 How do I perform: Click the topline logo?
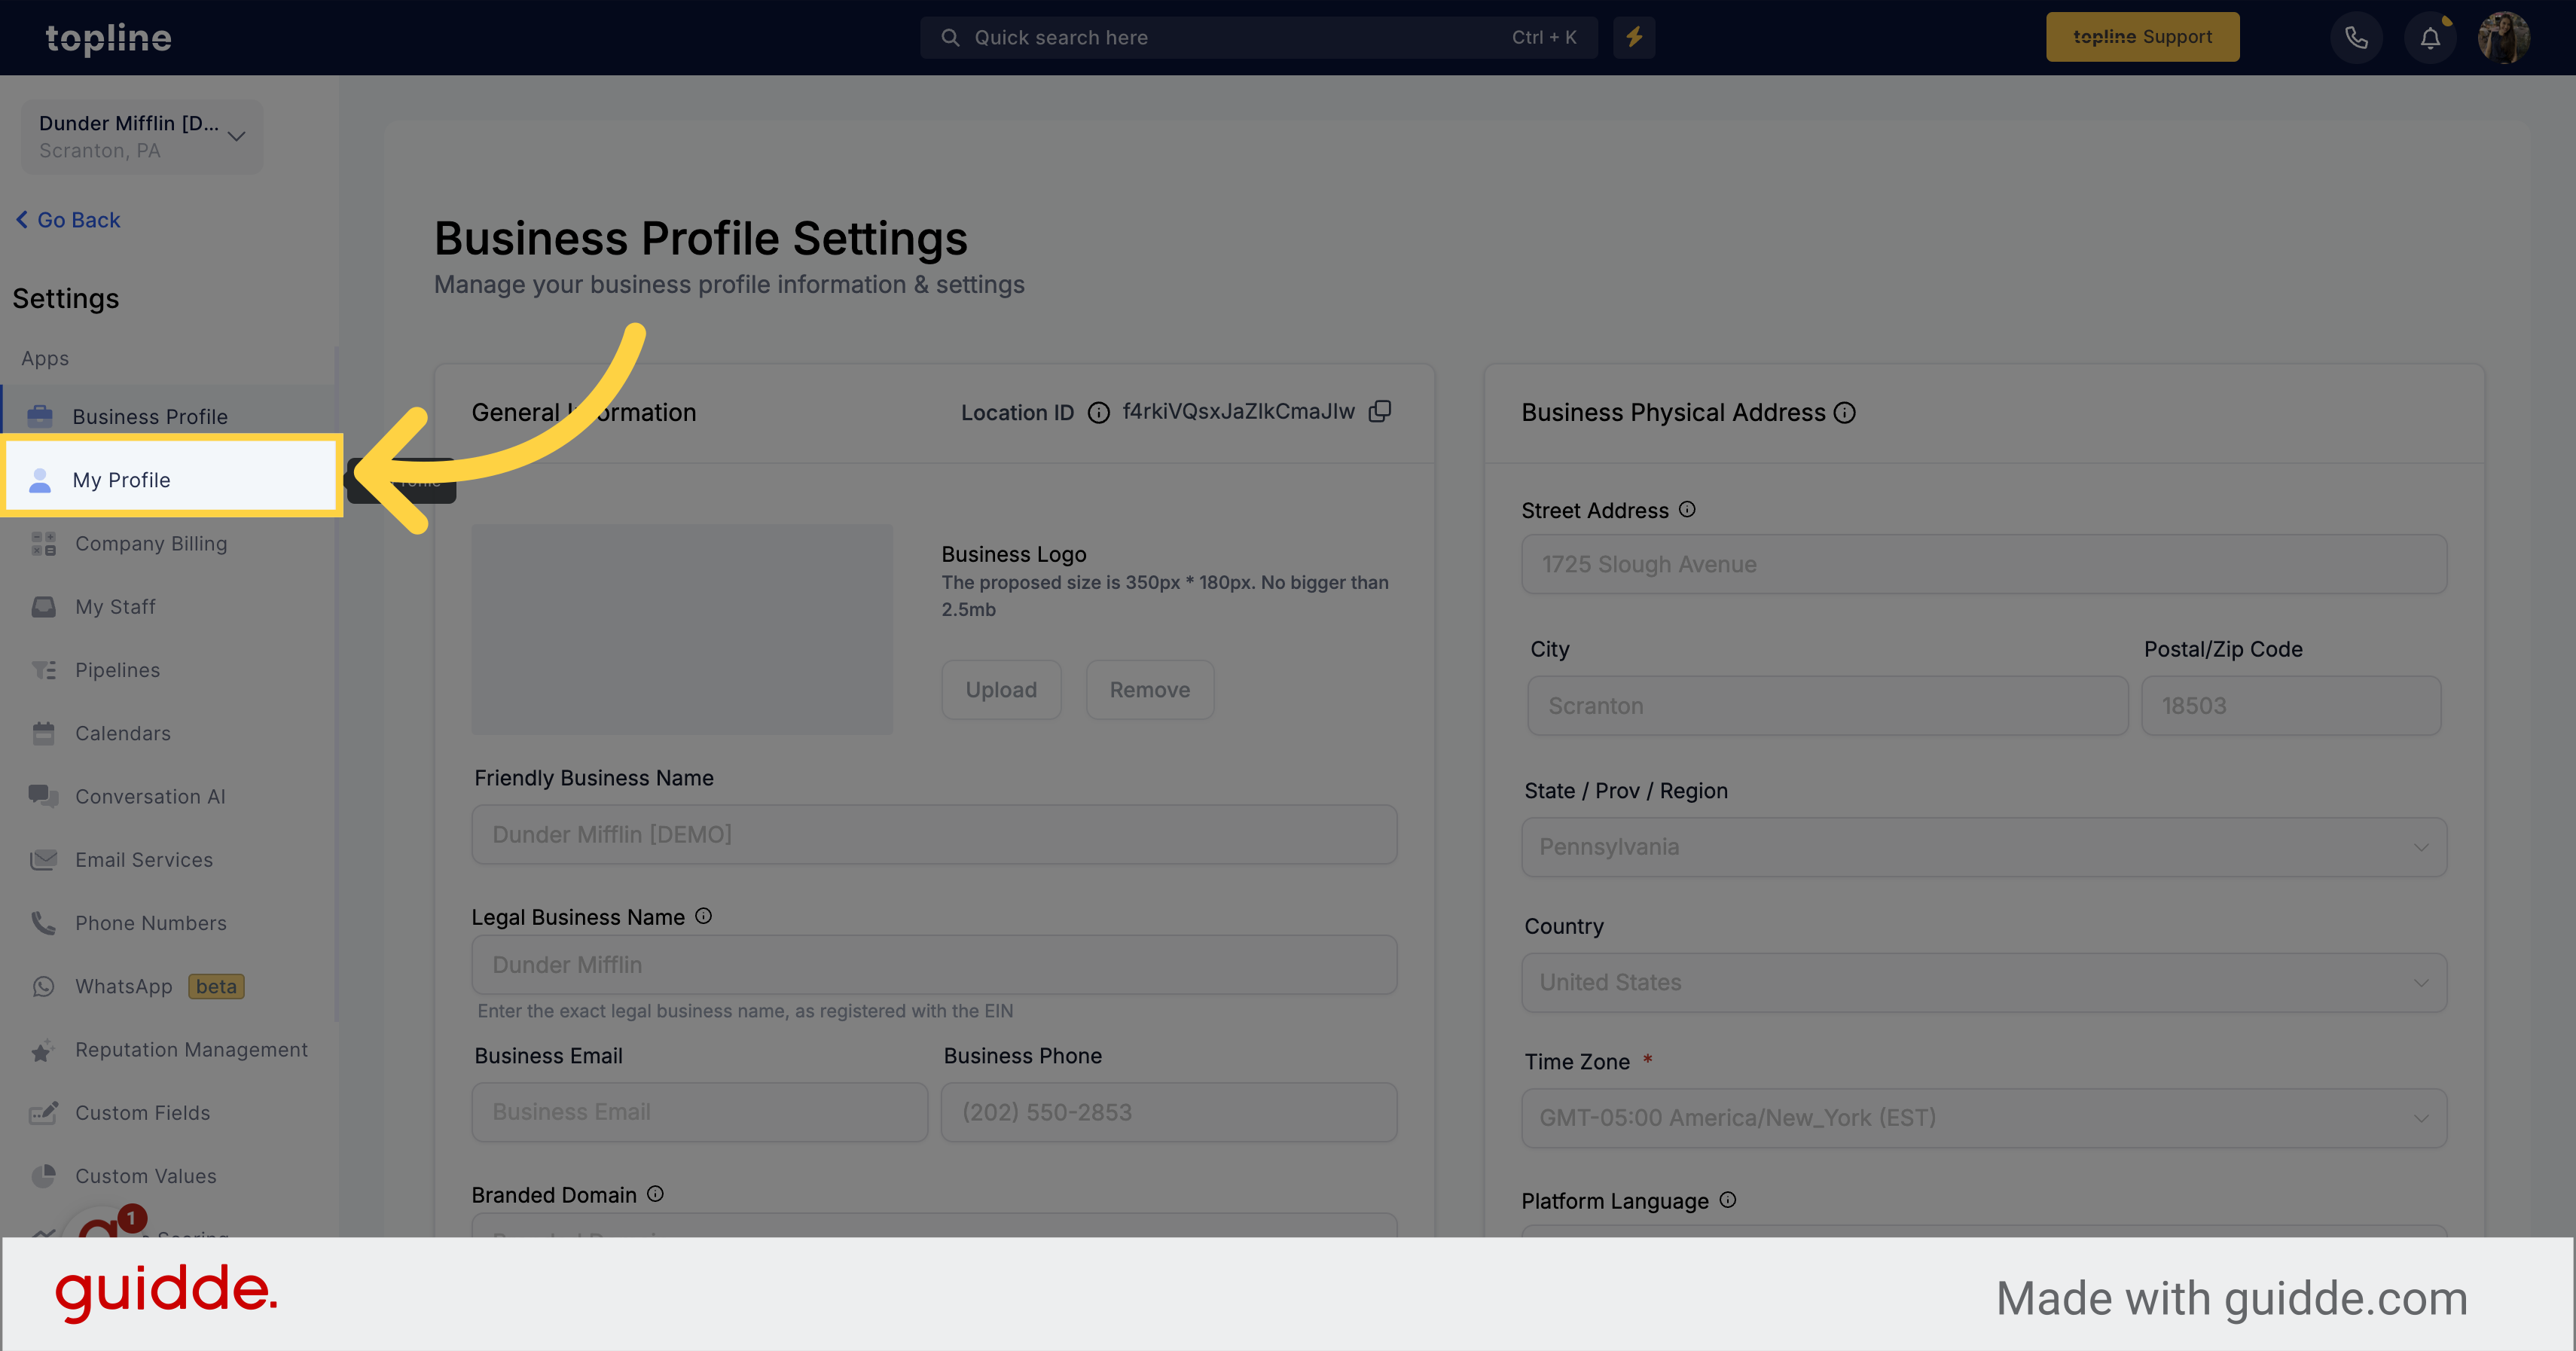click(x=108, y=38)
